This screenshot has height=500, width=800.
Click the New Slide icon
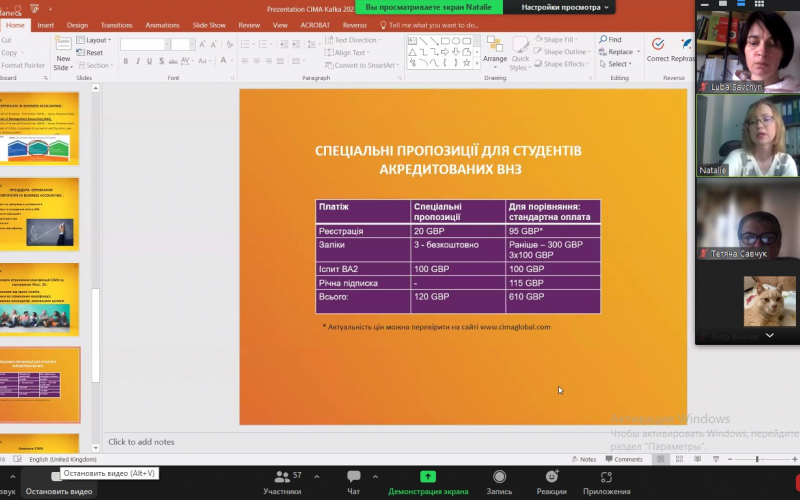(63, 44)
